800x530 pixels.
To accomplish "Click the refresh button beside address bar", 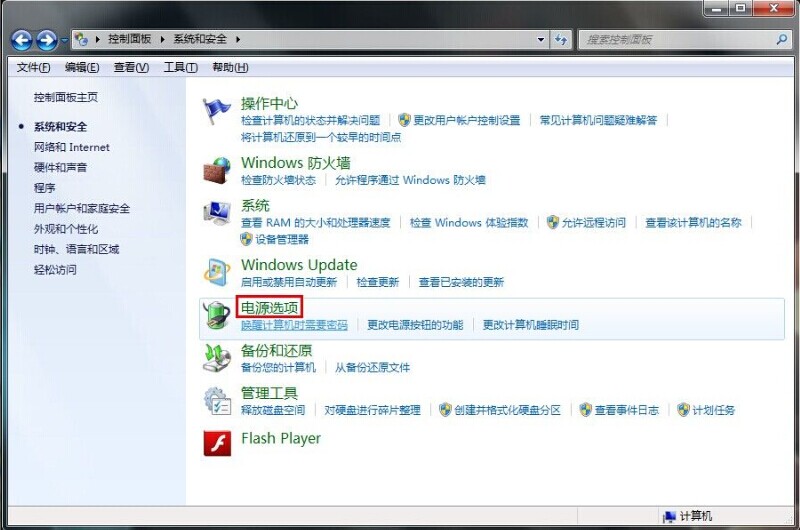I will click(x=561, y=40).
